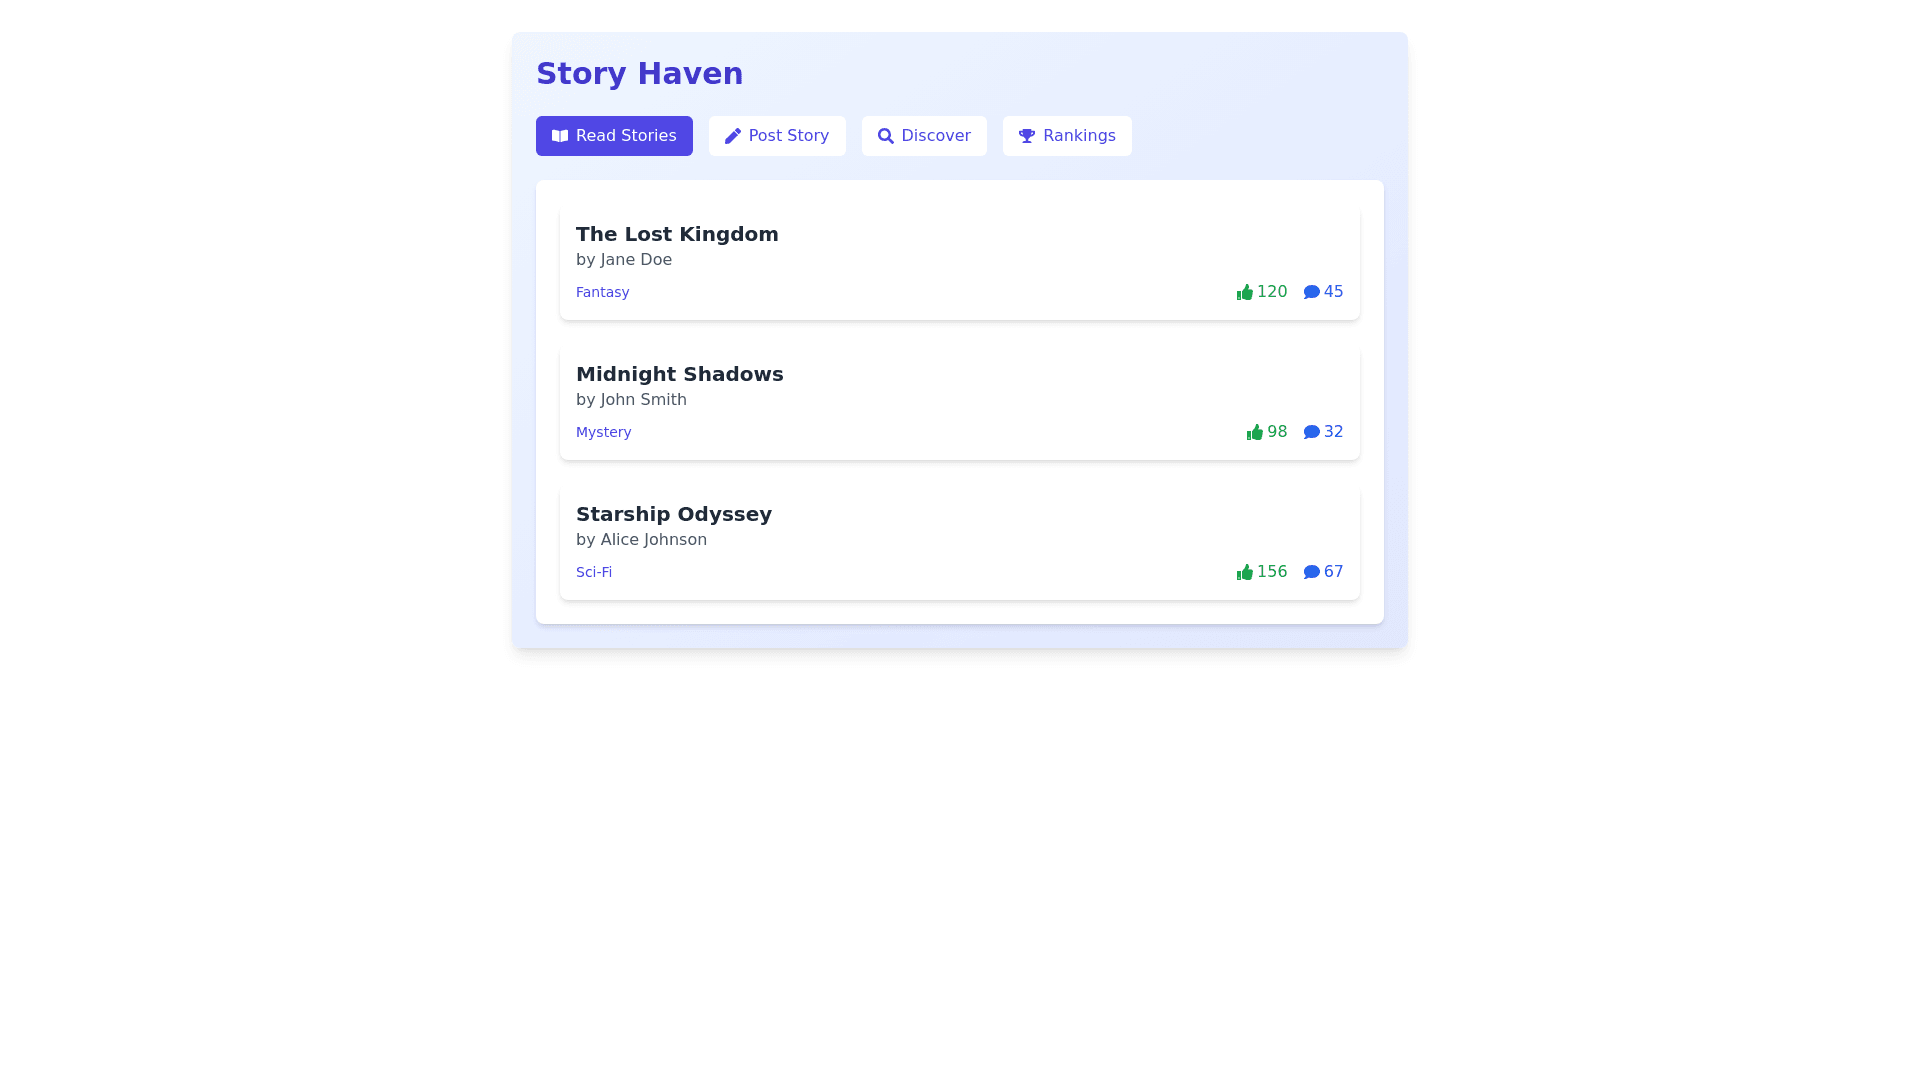Viewport: 1920px width, 1080px height.
Task: Open the Starship Odyssey story title
Action: coord(674,514)
